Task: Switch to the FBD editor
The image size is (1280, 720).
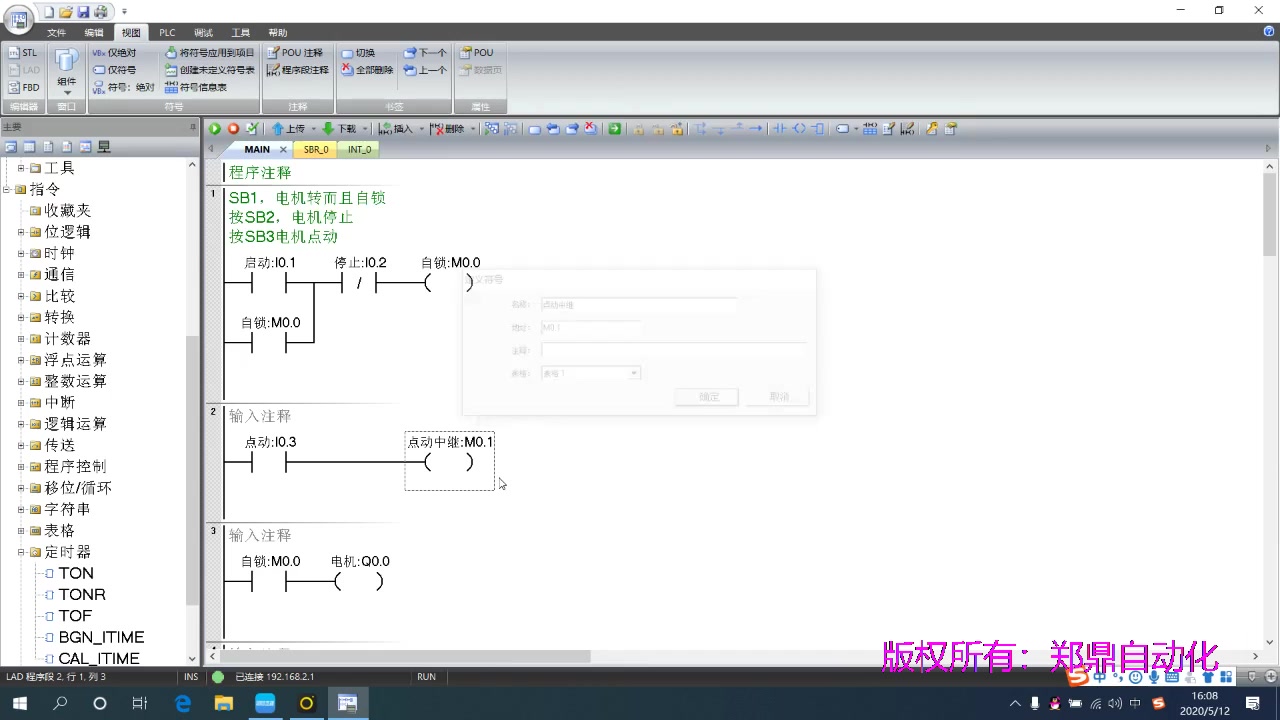Action: click(23, 88)
